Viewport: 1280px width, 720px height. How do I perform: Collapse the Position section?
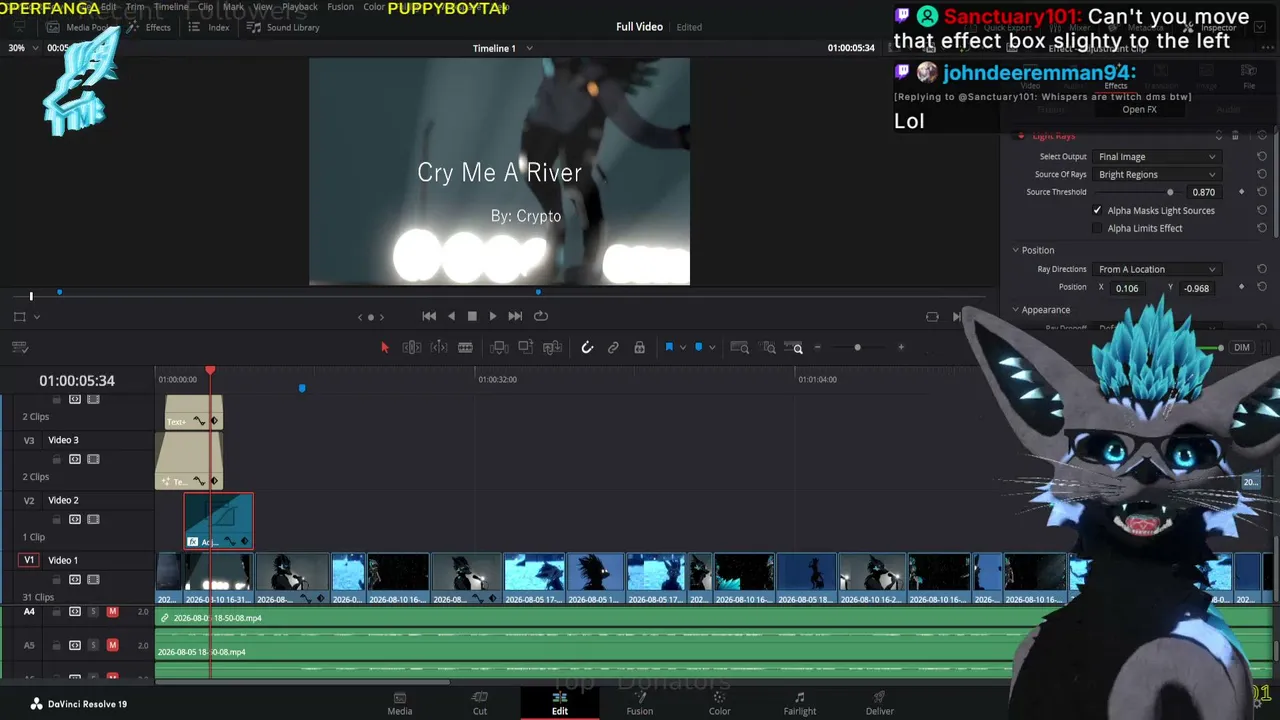coord(1015,250)
